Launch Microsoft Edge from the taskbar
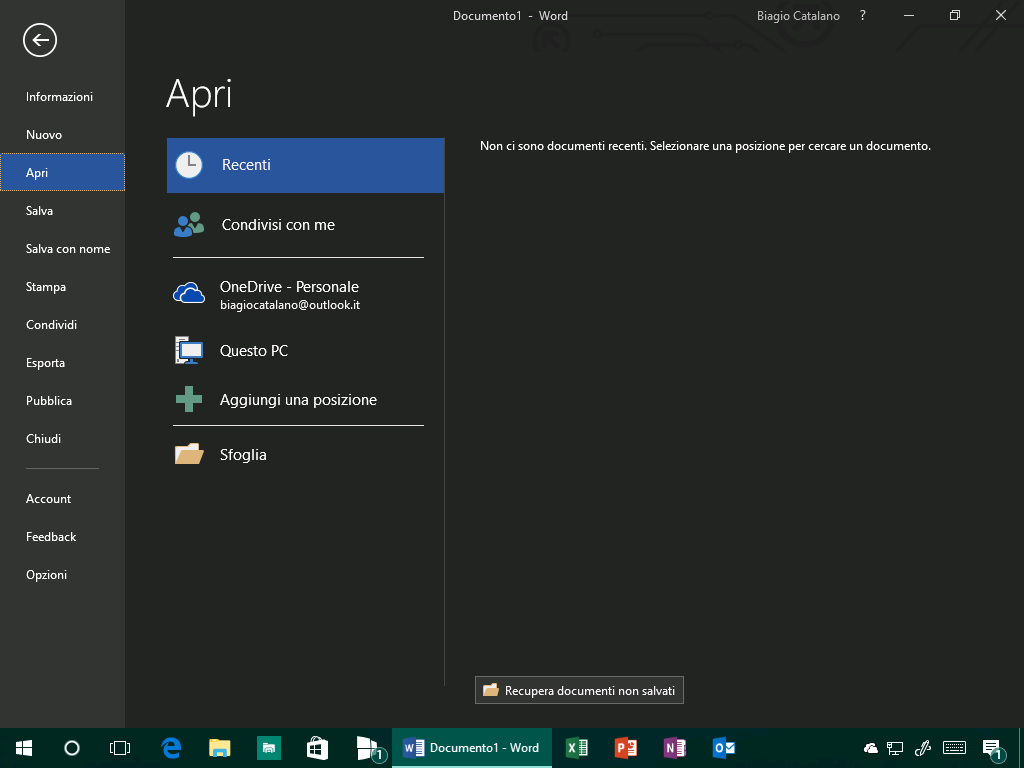Viewport: 1024px width, 768px height. pyautogui.click(x=171, y=748)
